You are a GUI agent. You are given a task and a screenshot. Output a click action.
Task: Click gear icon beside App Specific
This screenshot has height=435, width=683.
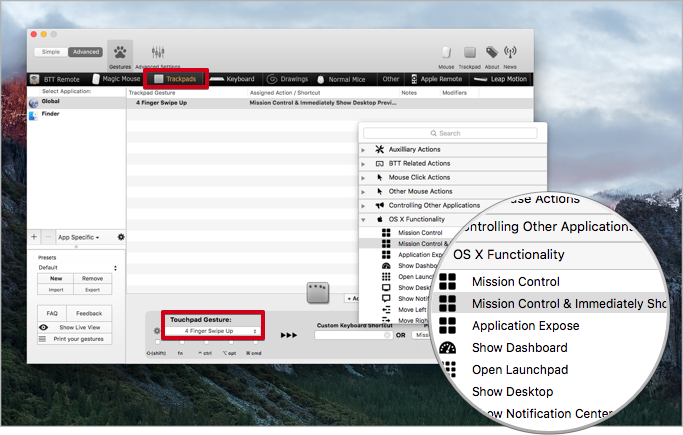pyautogui.click(x=121, y=237)
